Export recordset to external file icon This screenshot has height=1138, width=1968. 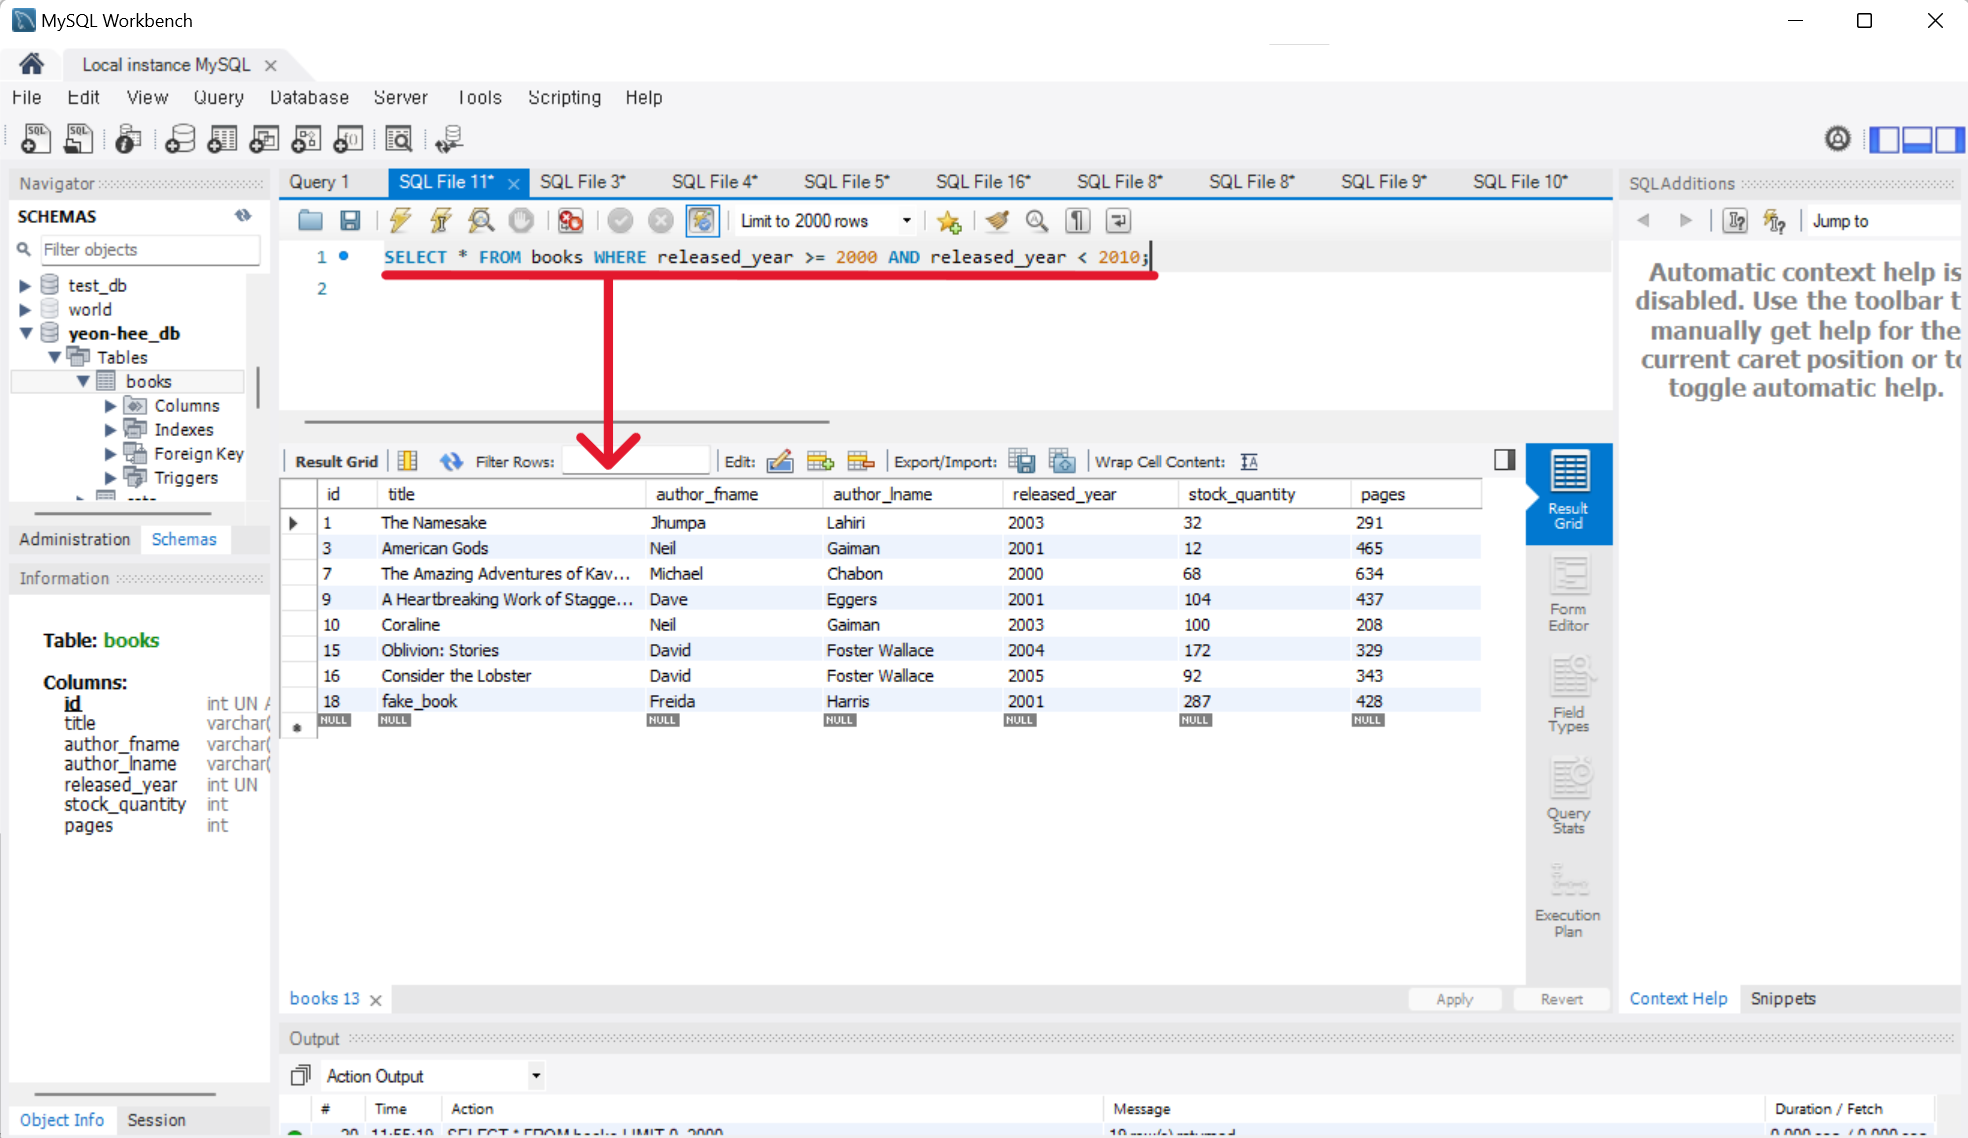pos(1022,461)
